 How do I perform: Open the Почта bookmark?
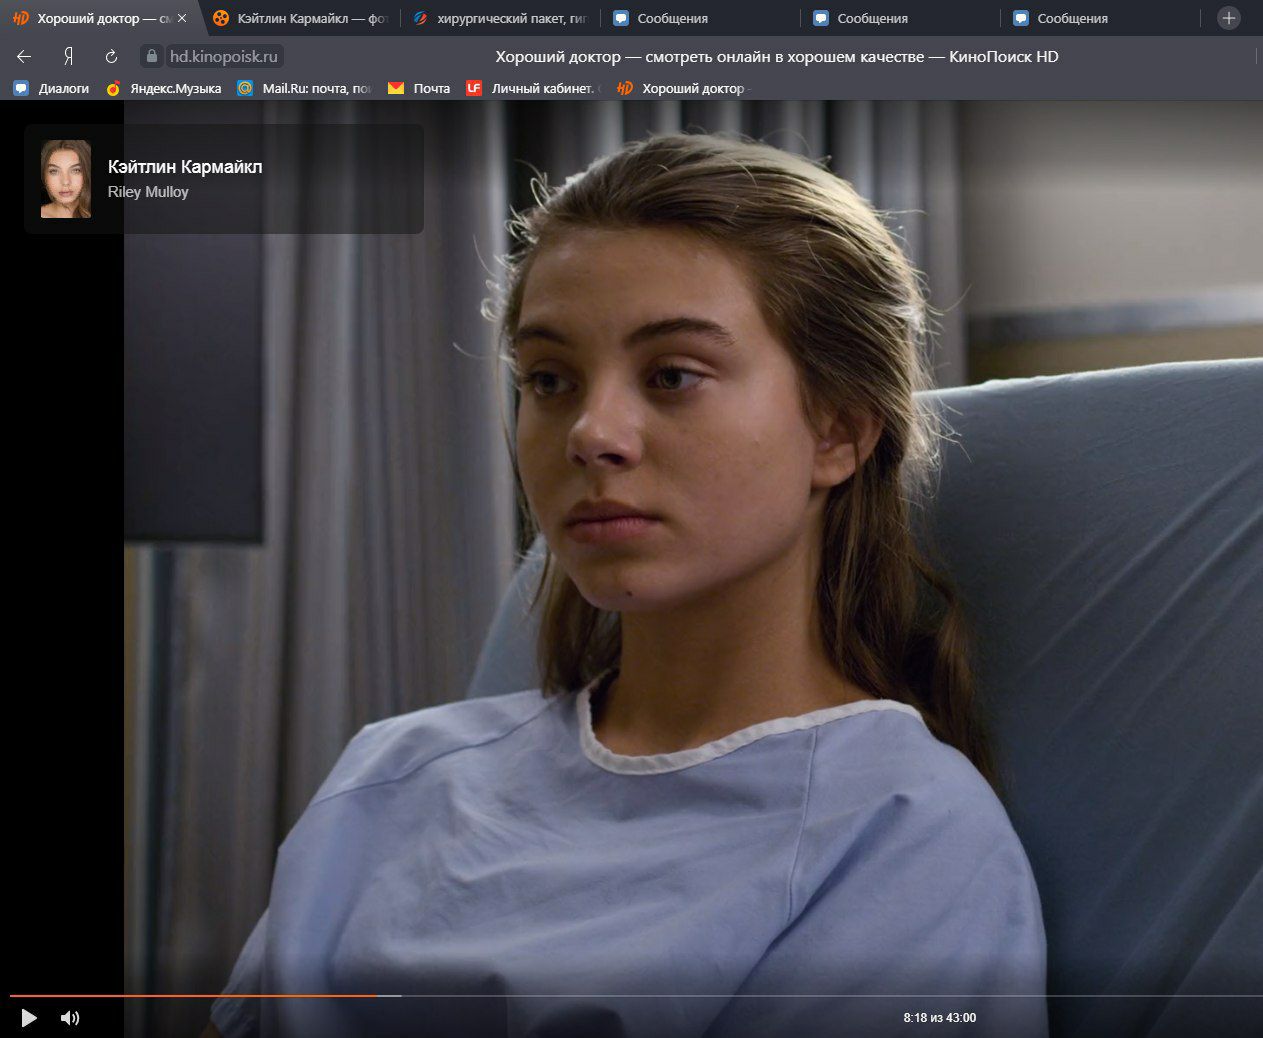pyautogui.click(x=419, y=88)
